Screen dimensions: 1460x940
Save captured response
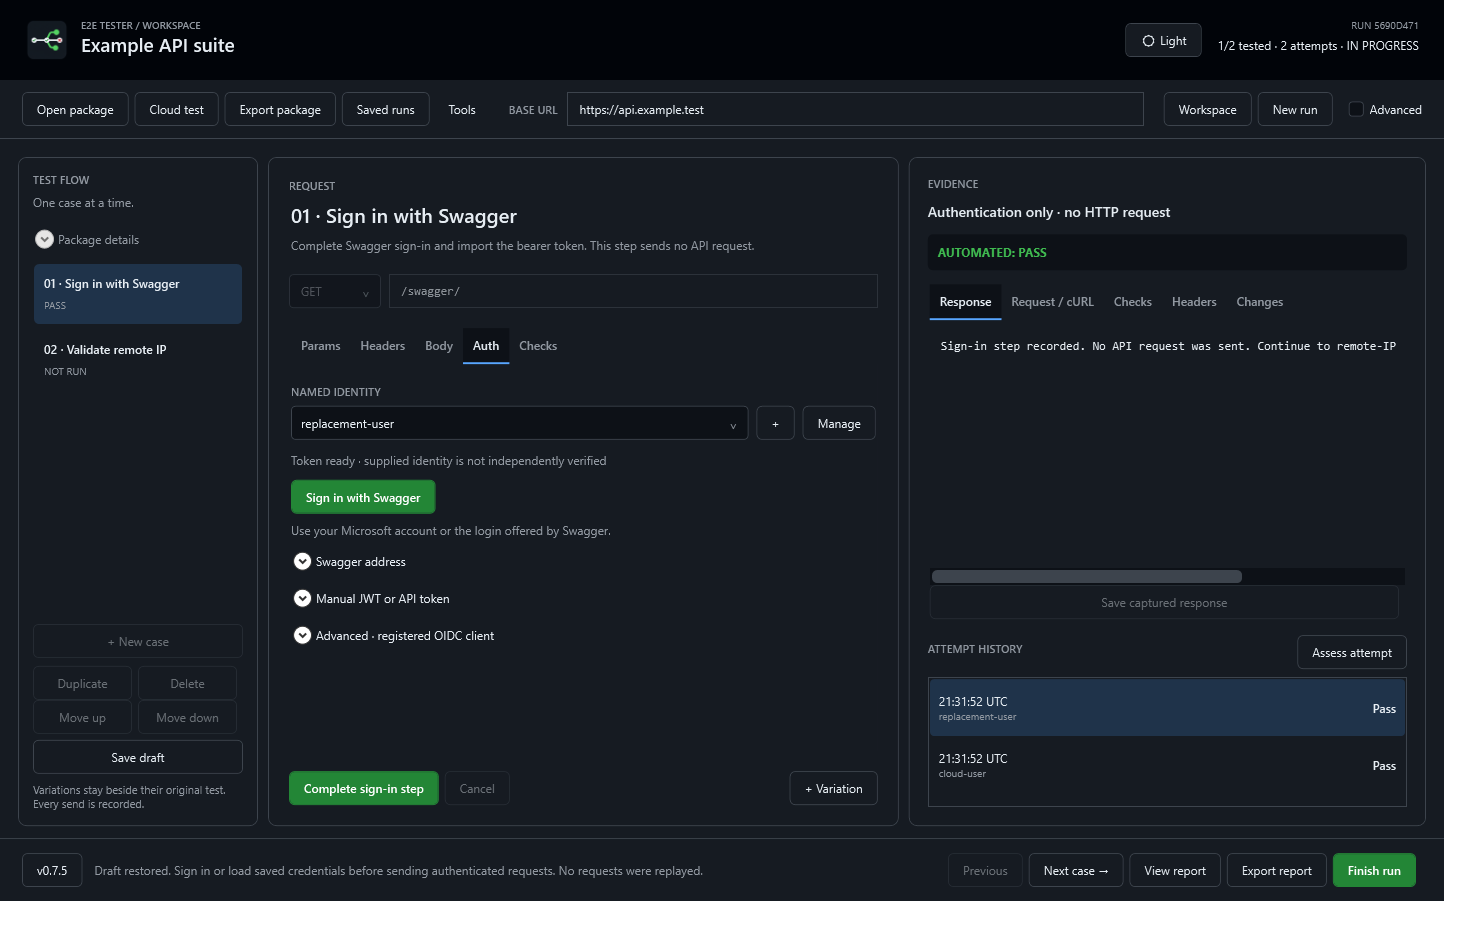click(1164, 603)
